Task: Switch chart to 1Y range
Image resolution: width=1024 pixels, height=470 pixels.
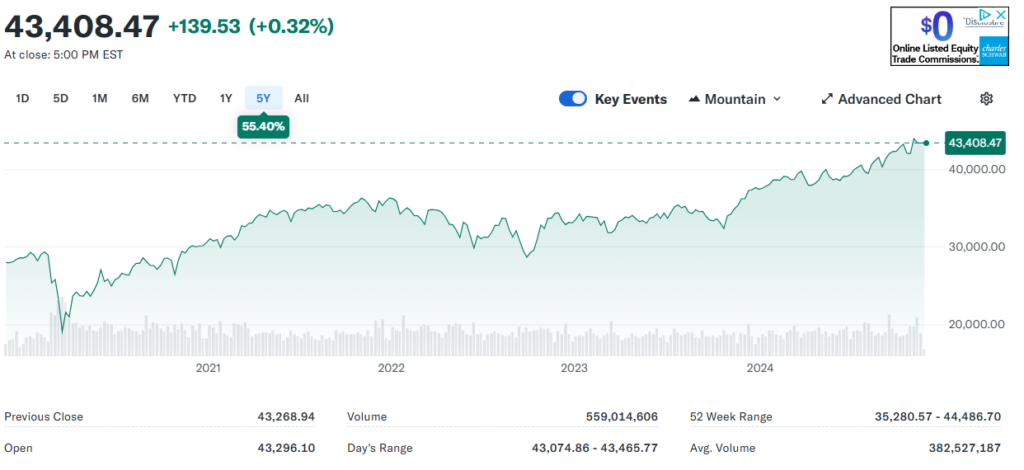Action: (226, 98)
